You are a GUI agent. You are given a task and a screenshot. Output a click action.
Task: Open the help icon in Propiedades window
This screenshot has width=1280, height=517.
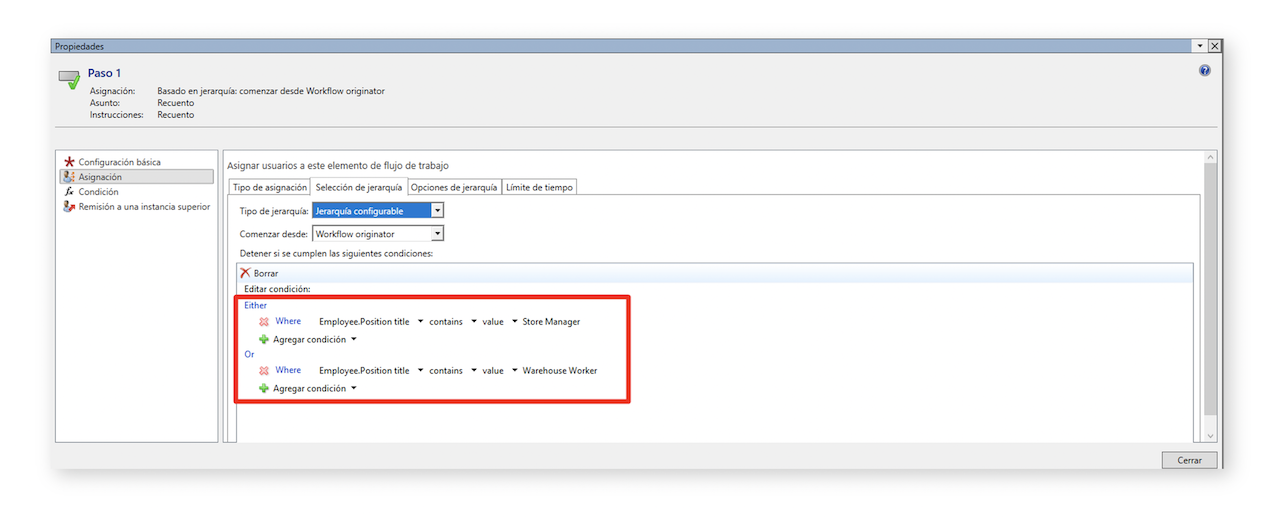tap(1205, 71)
